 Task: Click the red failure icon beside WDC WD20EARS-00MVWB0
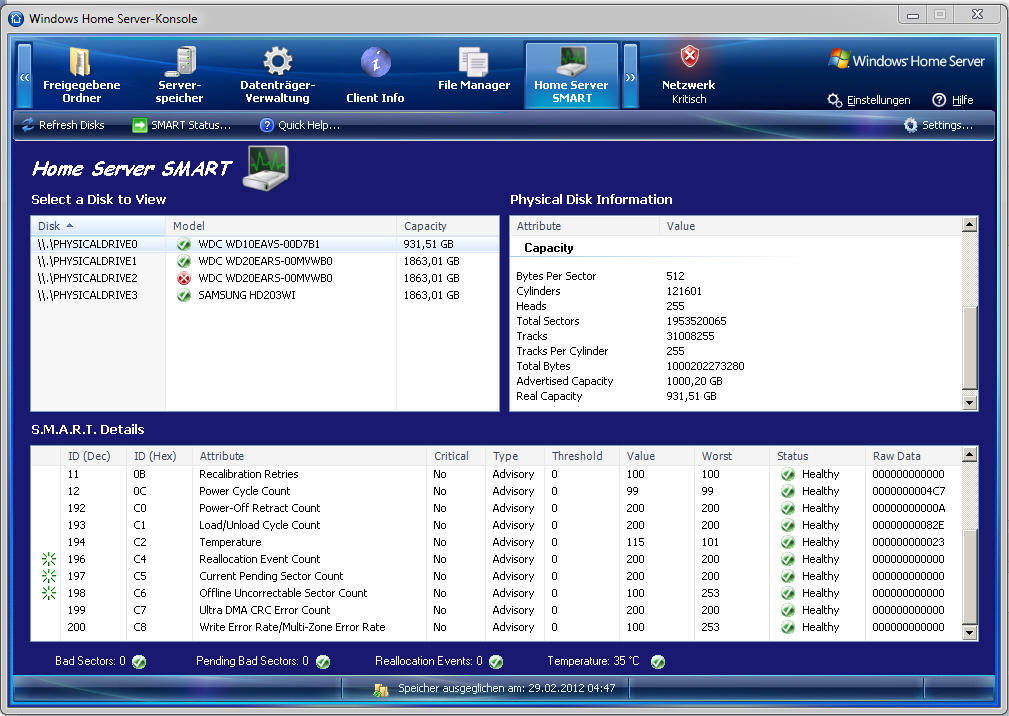point(183,278)
